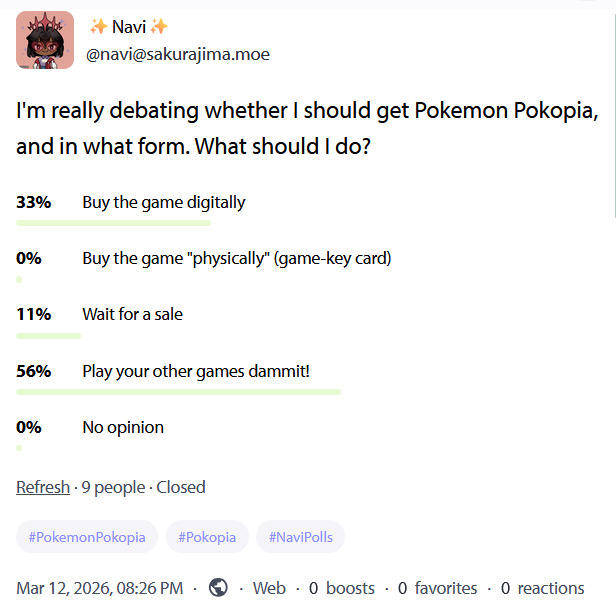This screenshot has height=608, width=616.
Task: Show the 0 reactions list
Action: pos(542,588)
